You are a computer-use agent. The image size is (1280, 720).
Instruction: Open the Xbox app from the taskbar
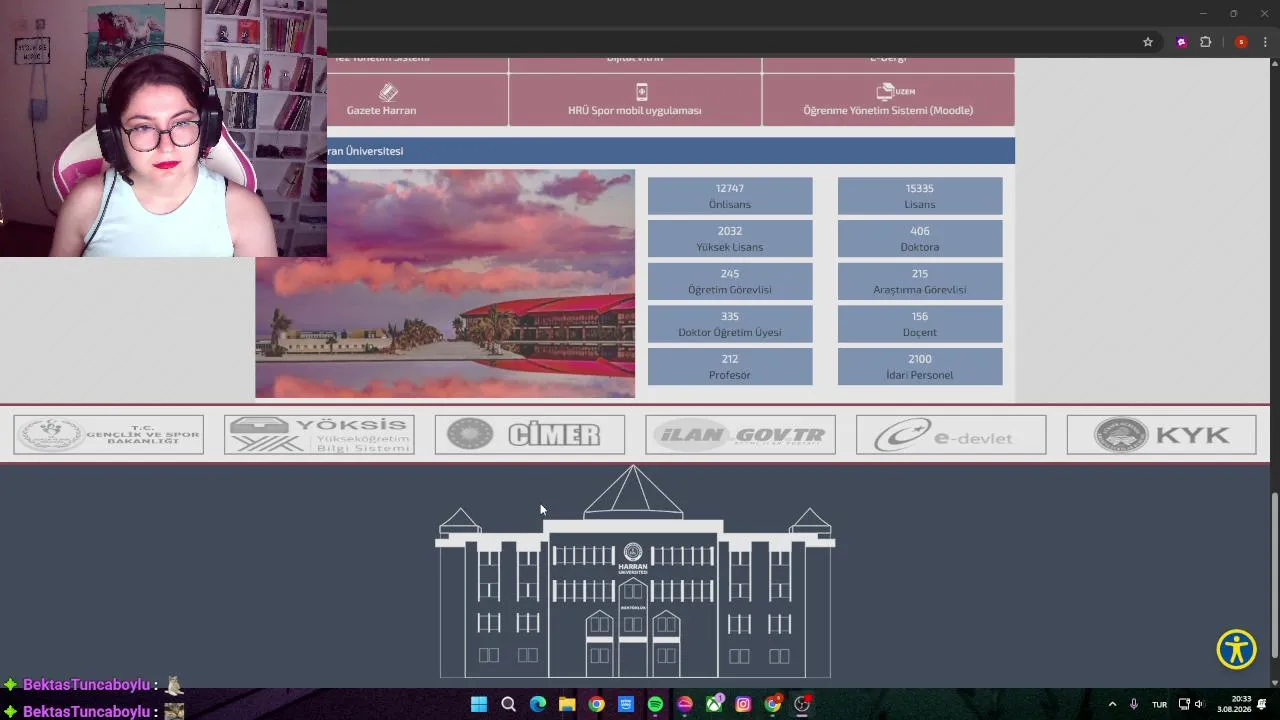pos(714,704)
